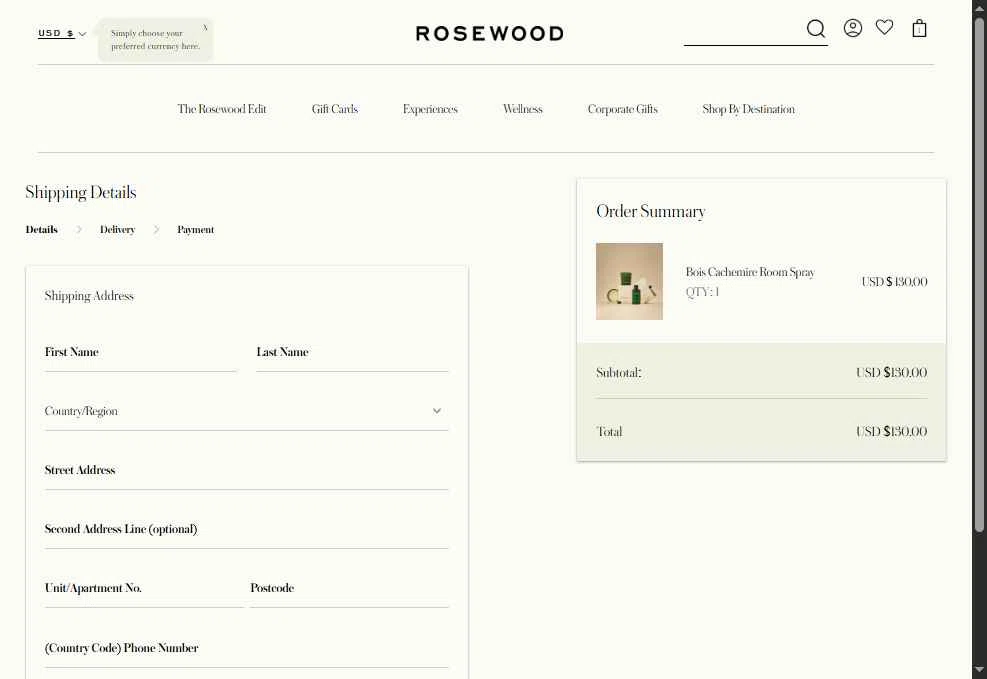Image resolution: width=987 pixels, height=679 pixels.
Task: Click the 'QTY: 1' text
Action: coord(702,292)
